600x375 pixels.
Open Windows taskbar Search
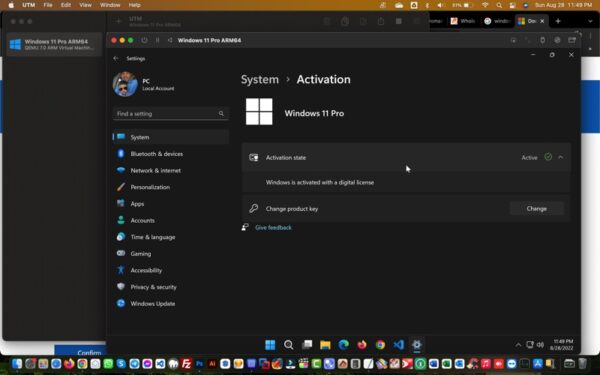tap(289, 345)
